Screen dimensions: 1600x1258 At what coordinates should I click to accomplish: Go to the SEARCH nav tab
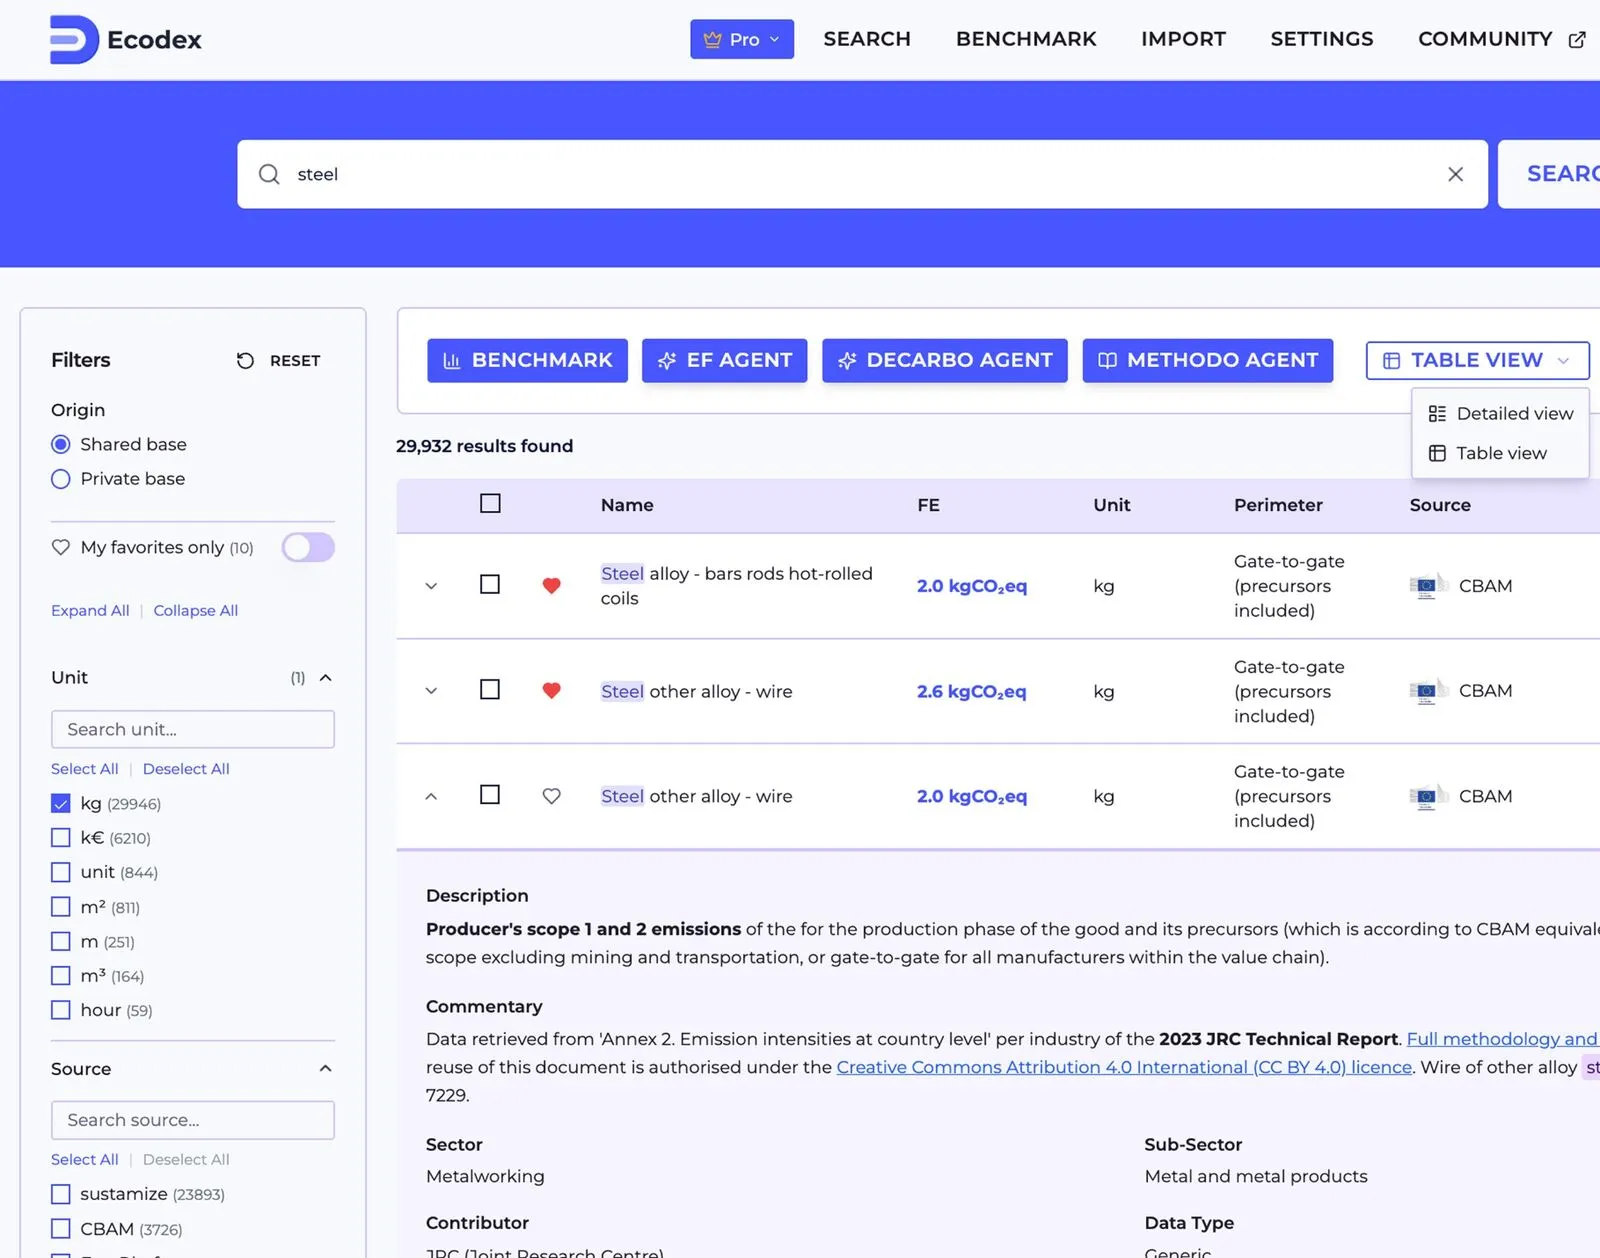point(867,39)
